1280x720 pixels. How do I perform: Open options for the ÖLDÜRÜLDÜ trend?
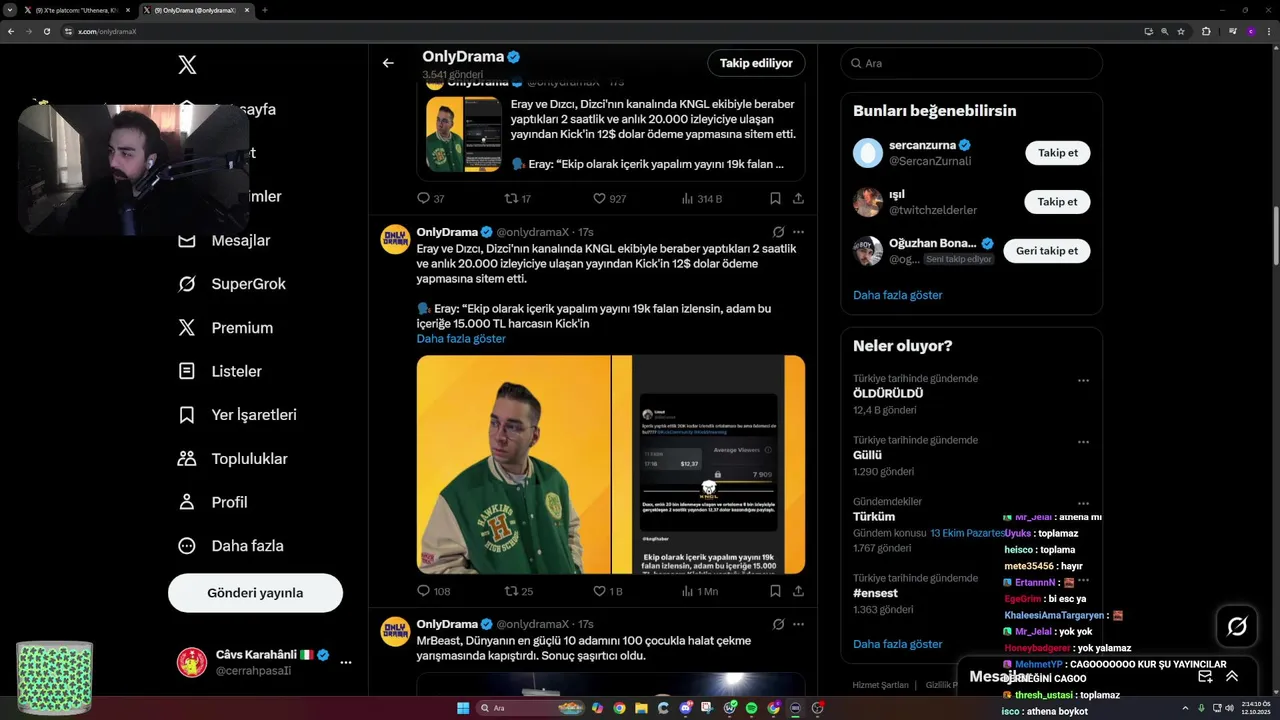pos(1083,381)
